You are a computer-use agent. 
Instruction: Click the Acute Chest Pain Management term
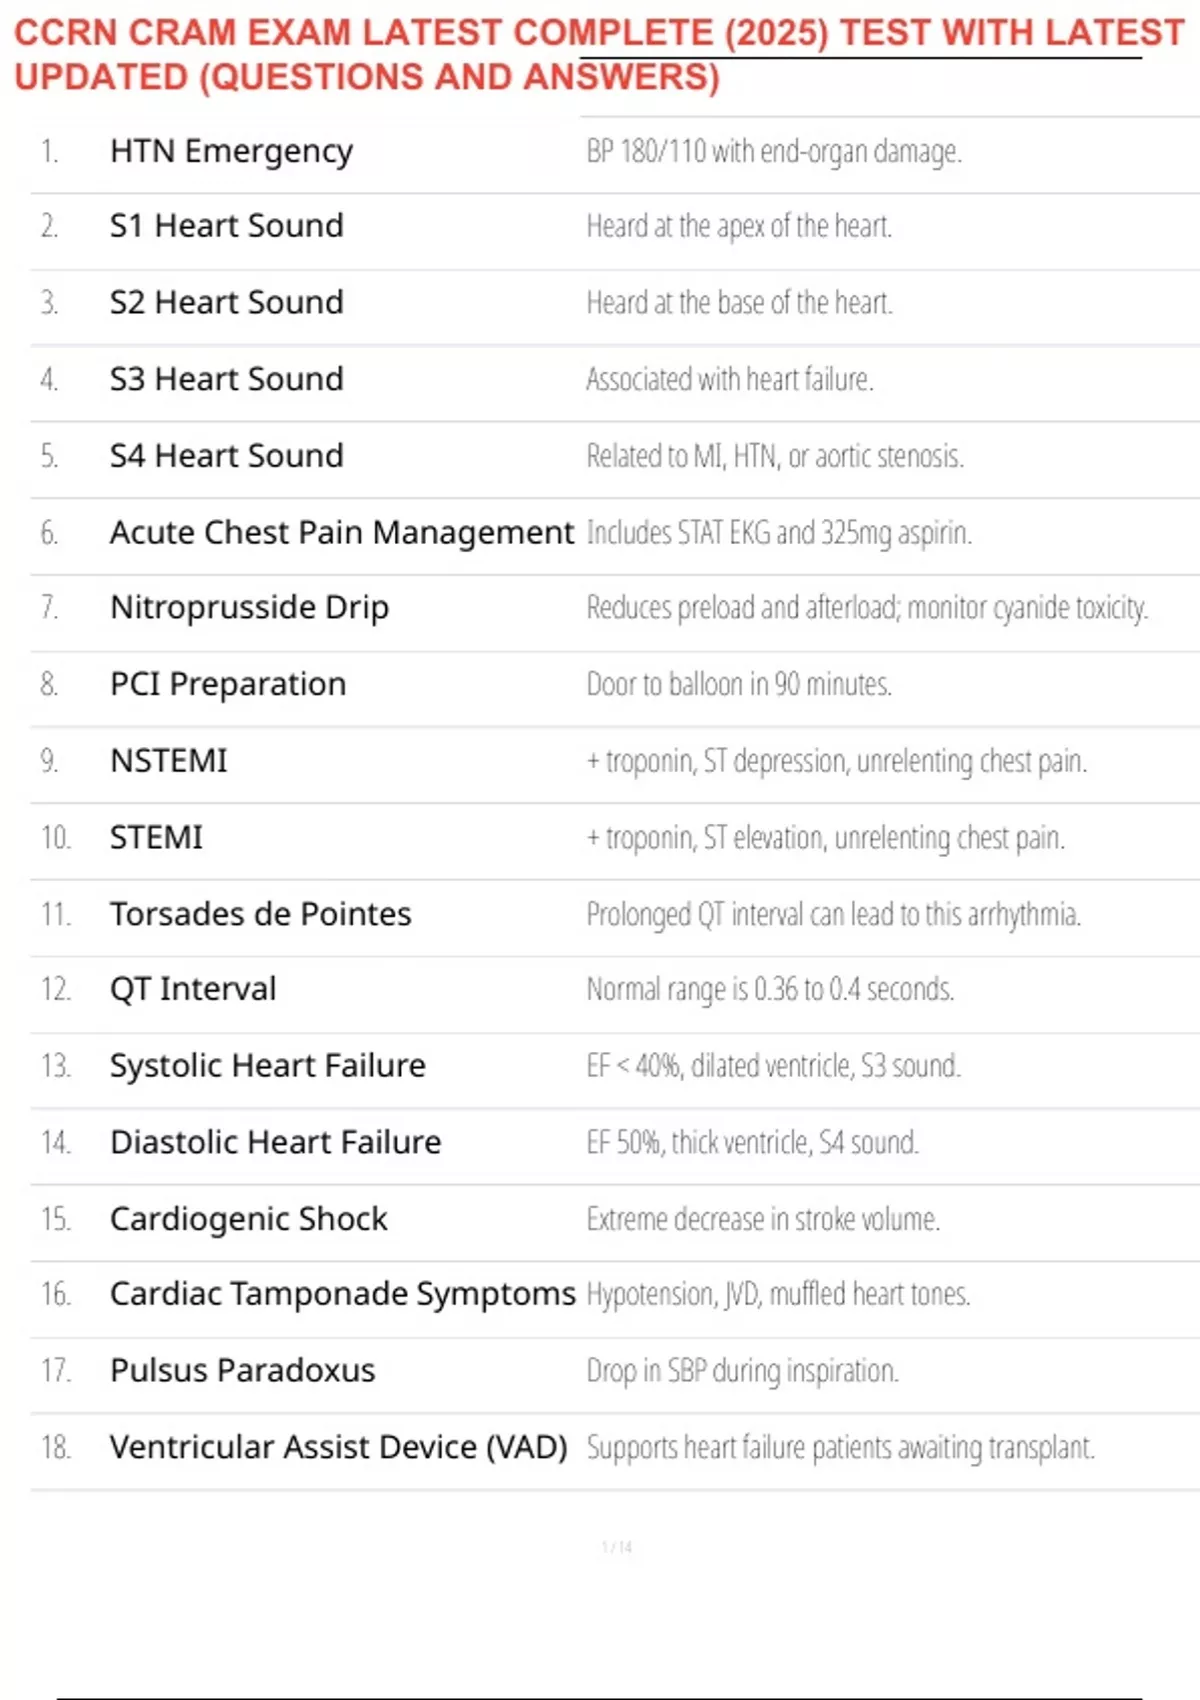[342, 533]
